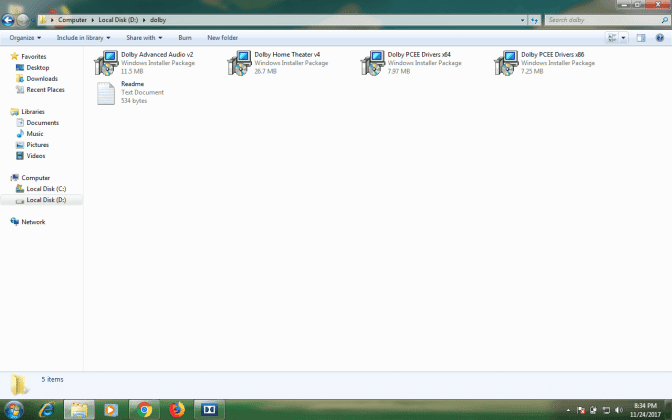Click the network tray icon
Image resolution: width=672 pixels, height=420 pixels.
[606, 410]
